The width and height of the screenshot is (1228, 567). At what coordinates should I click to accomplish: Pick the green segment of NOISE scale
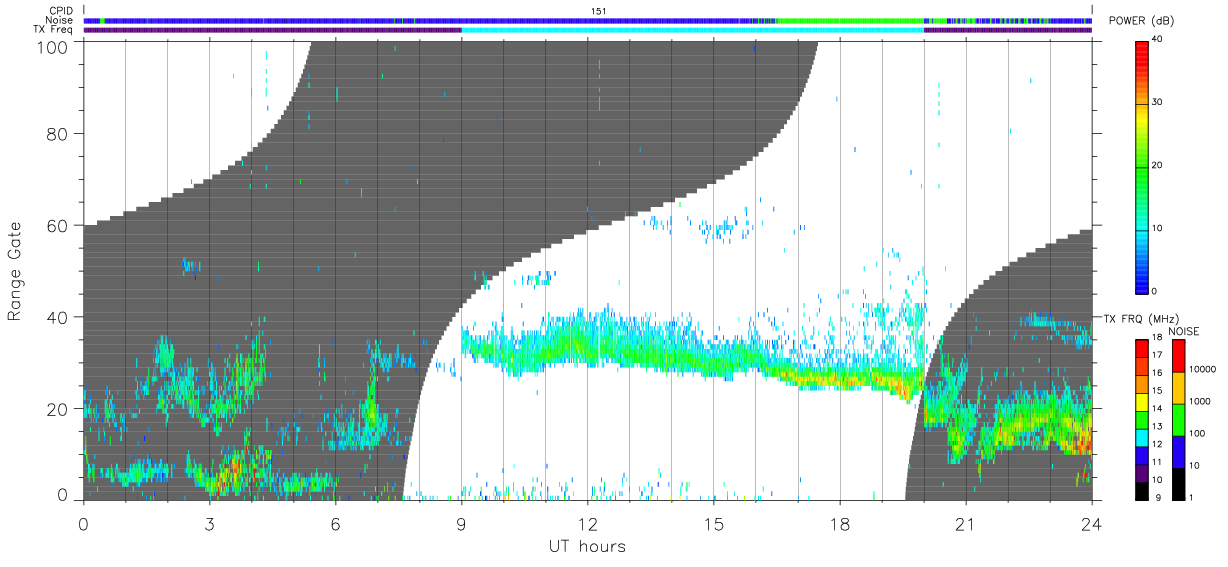(1180, 419)
